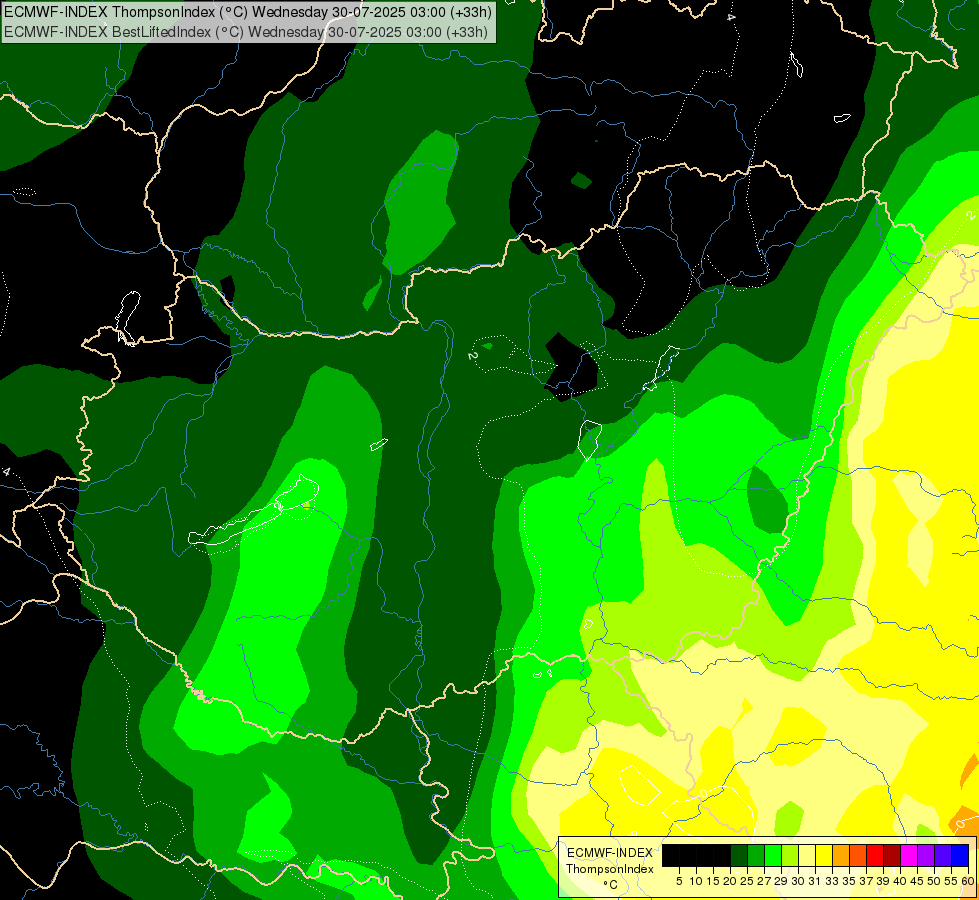Screen dimensions: 979x900
Task: Pick the dark red 39–40 legend swatch
Action: pyautogui.click(x=892, y=855)
